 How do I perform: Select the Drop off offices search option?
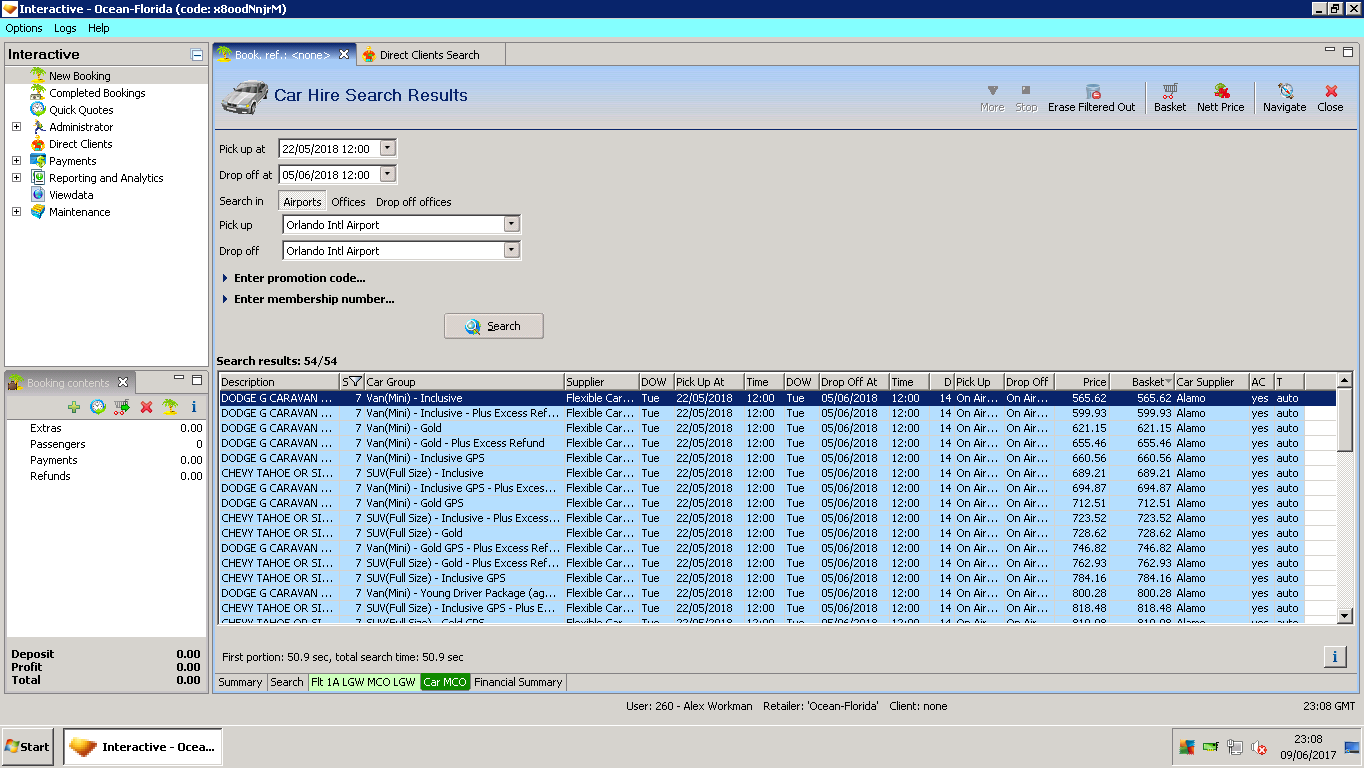413,202
